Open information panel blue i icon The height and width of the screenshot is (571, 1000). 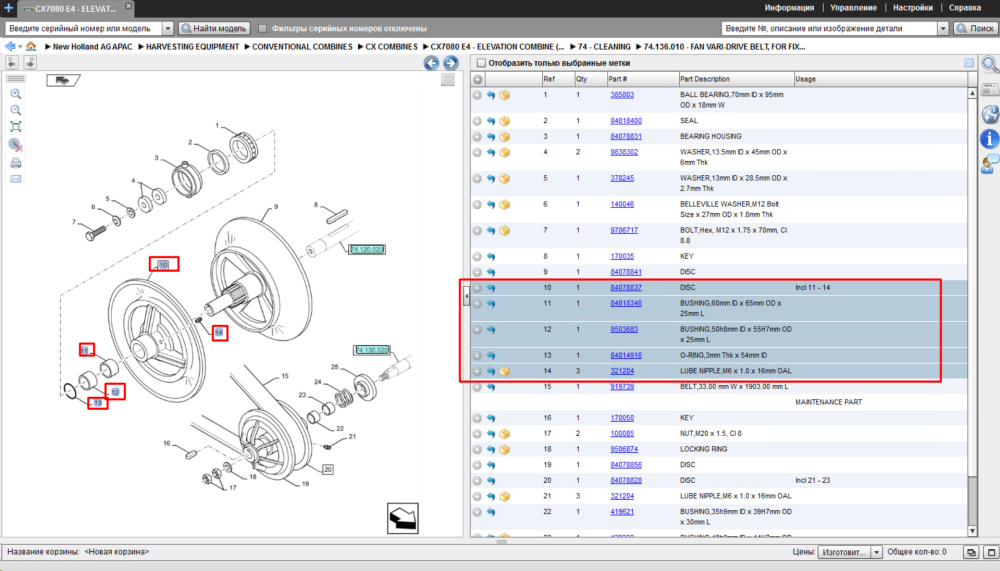pyautogui.click(x=989, y=138)
